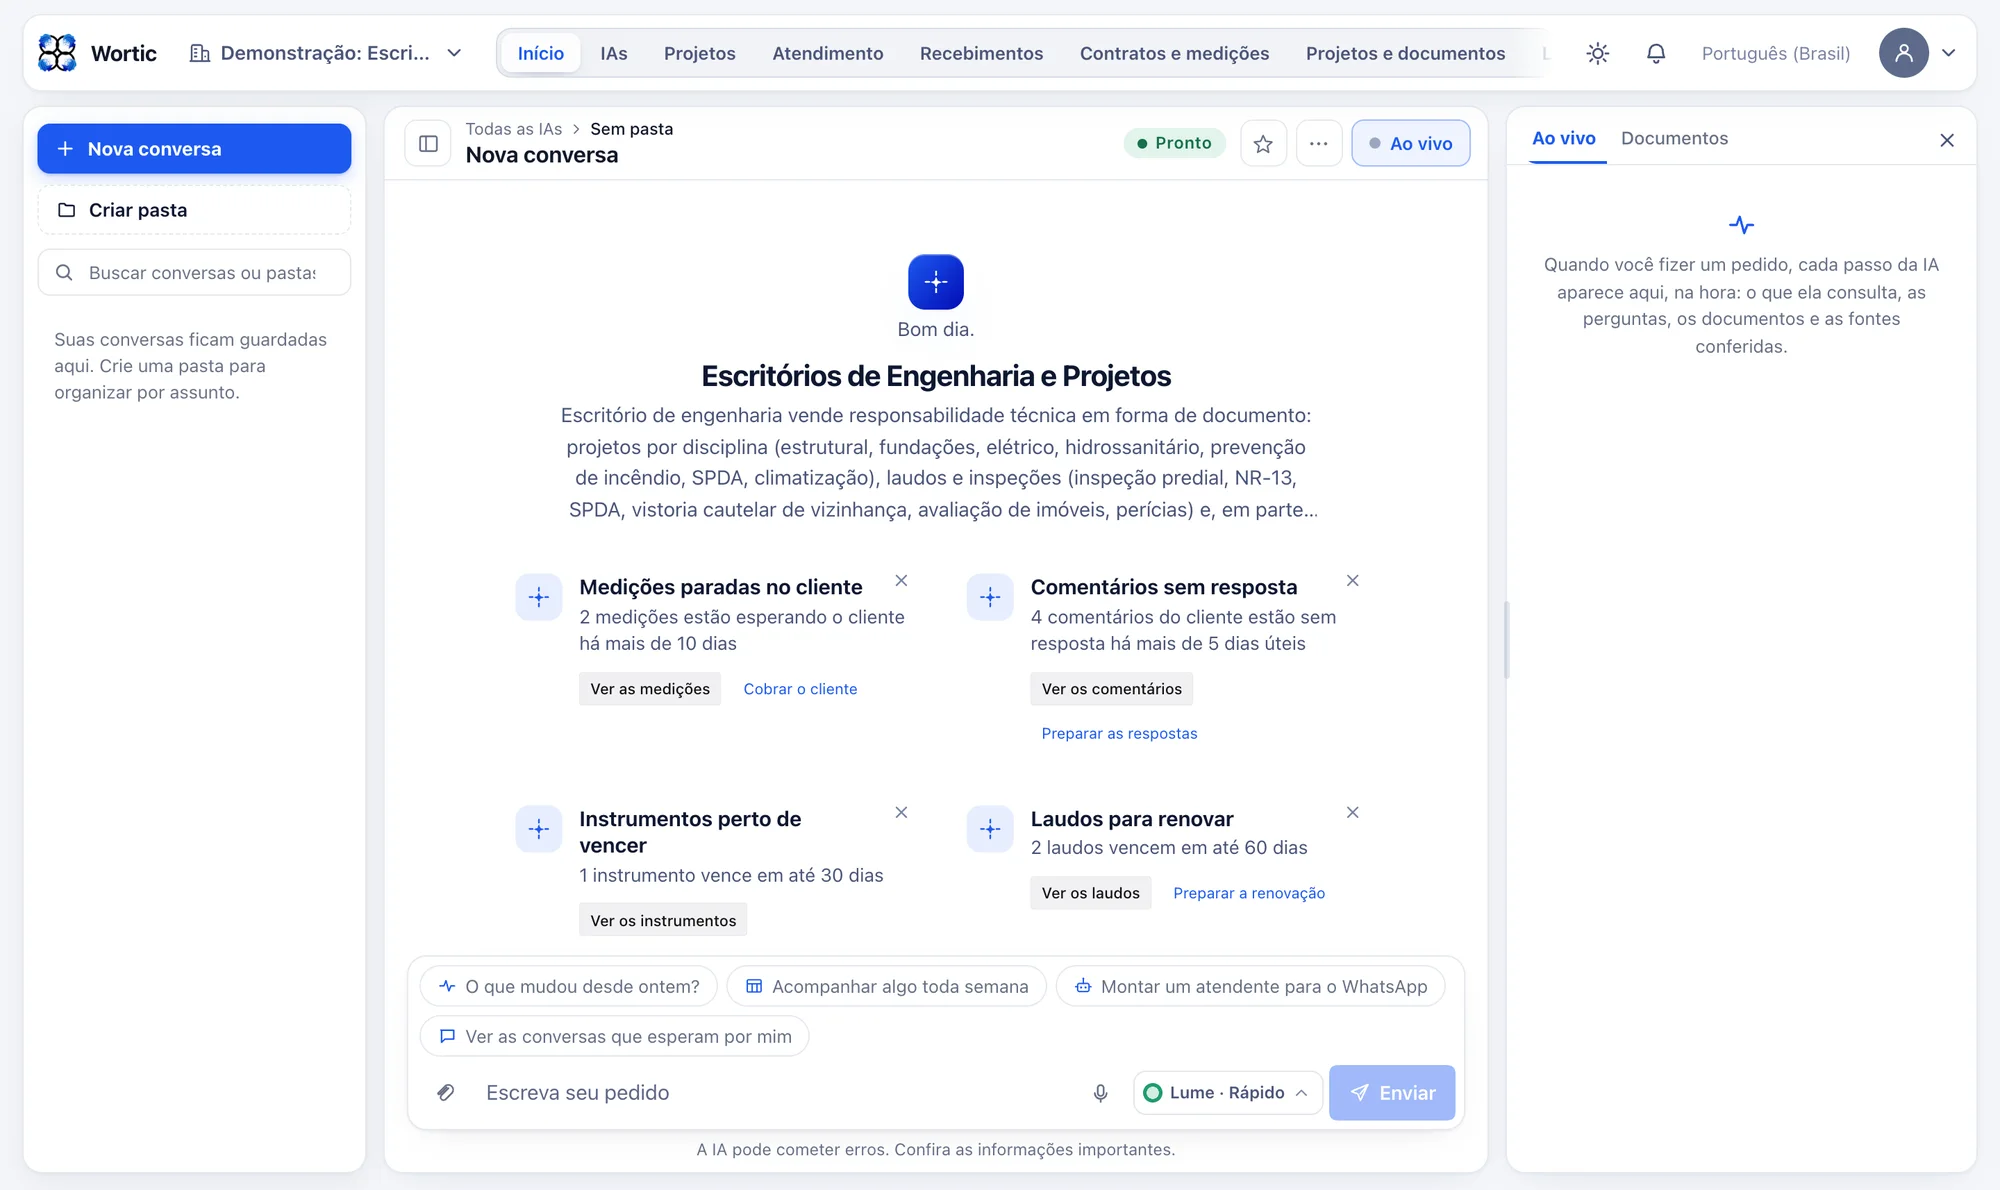The width and height of the screenshot is (2000, 1190).
Task: Select the Português (Brasil) language option
Action: pyautogui.click(x=1776, y=53)
